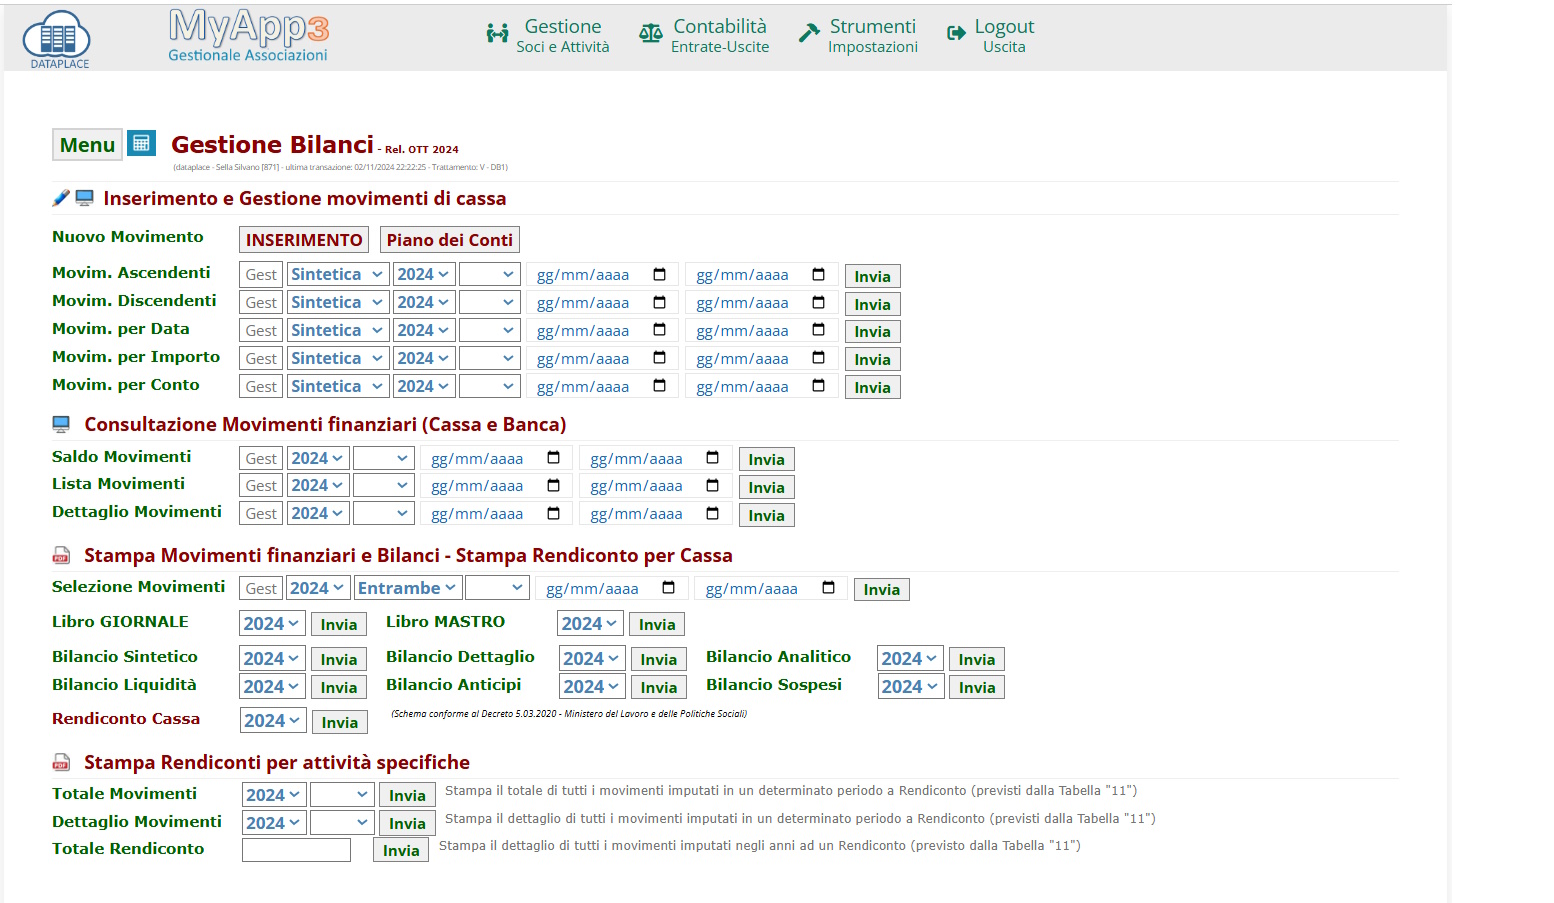The width and height of the screenshot is (1554, 903).
Task: Click the Gestione people icon
Action: tap(497, 33)
